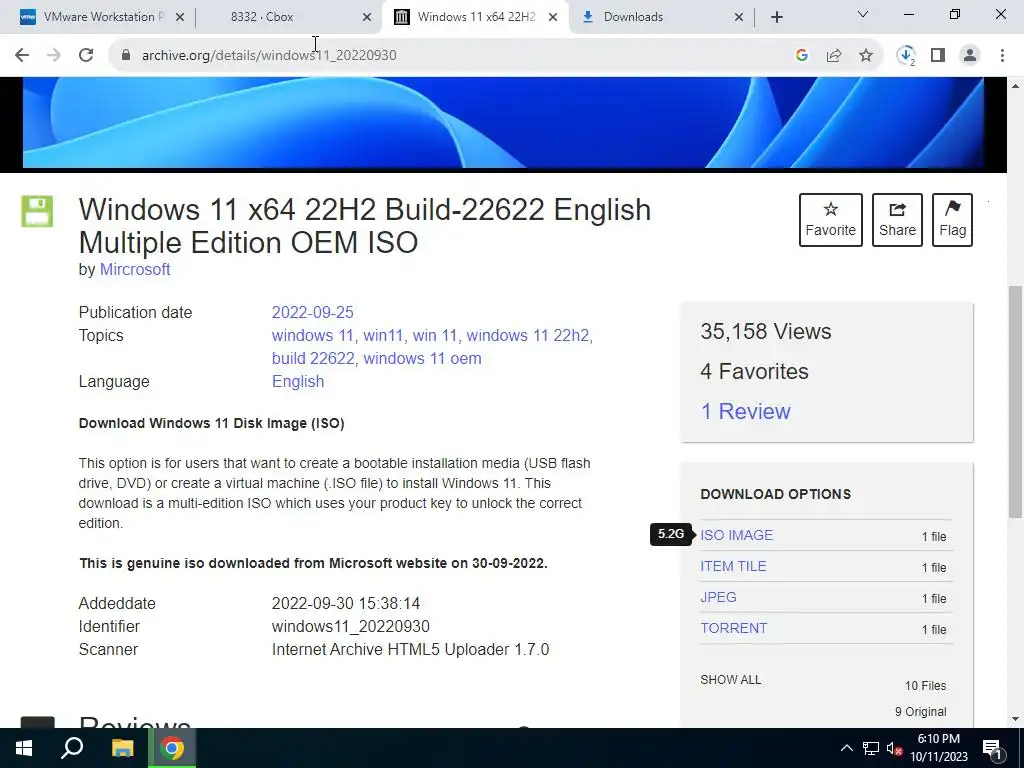Viewport: 1024px width, 768px height.
Task: Close the Windows 11 x64 22H2 tab
Action: pos(553,17)
